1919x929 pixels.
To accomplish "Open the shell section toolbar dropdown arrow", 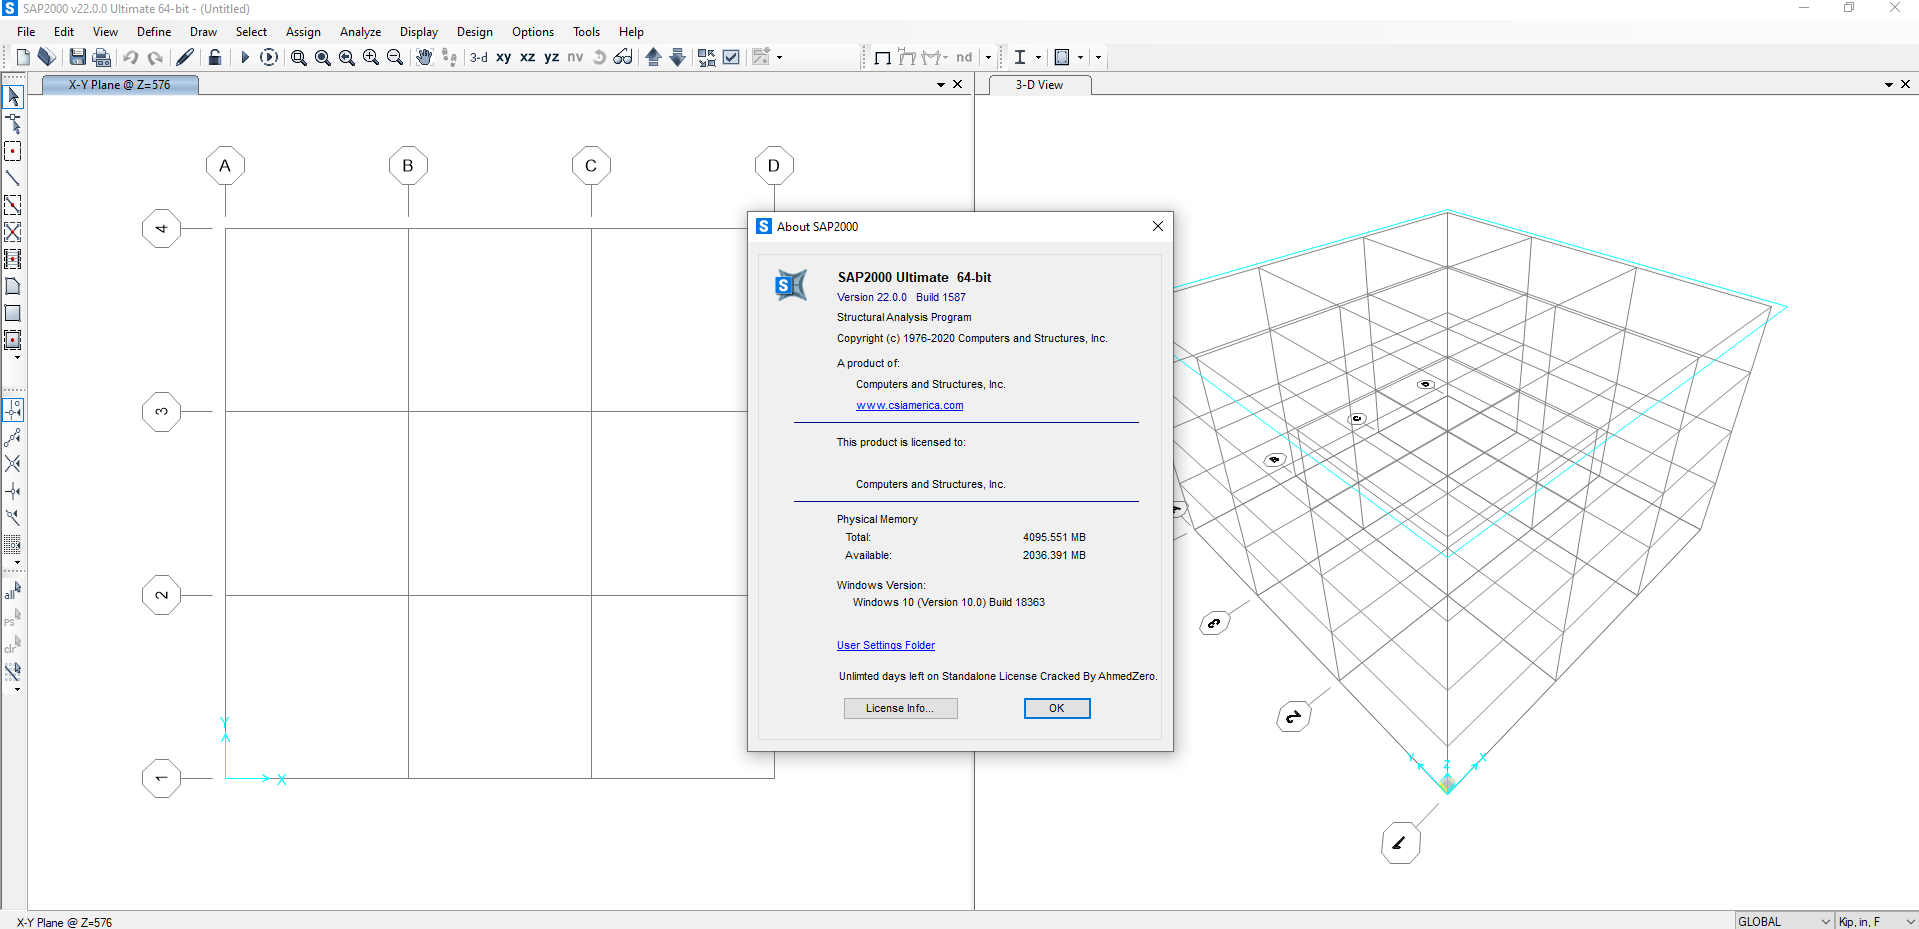I will [x=1080, y=57].
